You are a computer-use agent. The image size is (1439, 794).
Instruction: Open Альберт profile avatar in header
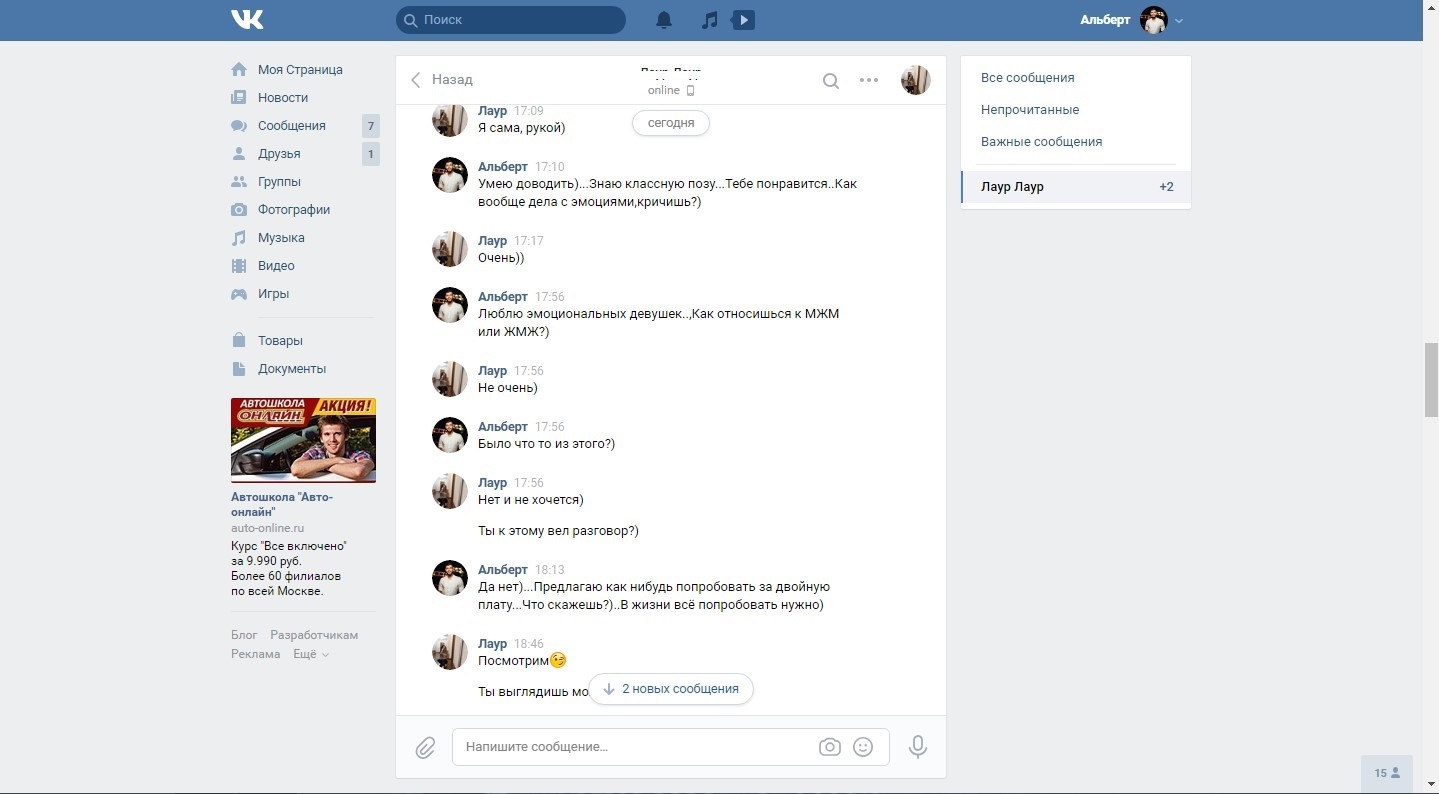click(1154, 20)
